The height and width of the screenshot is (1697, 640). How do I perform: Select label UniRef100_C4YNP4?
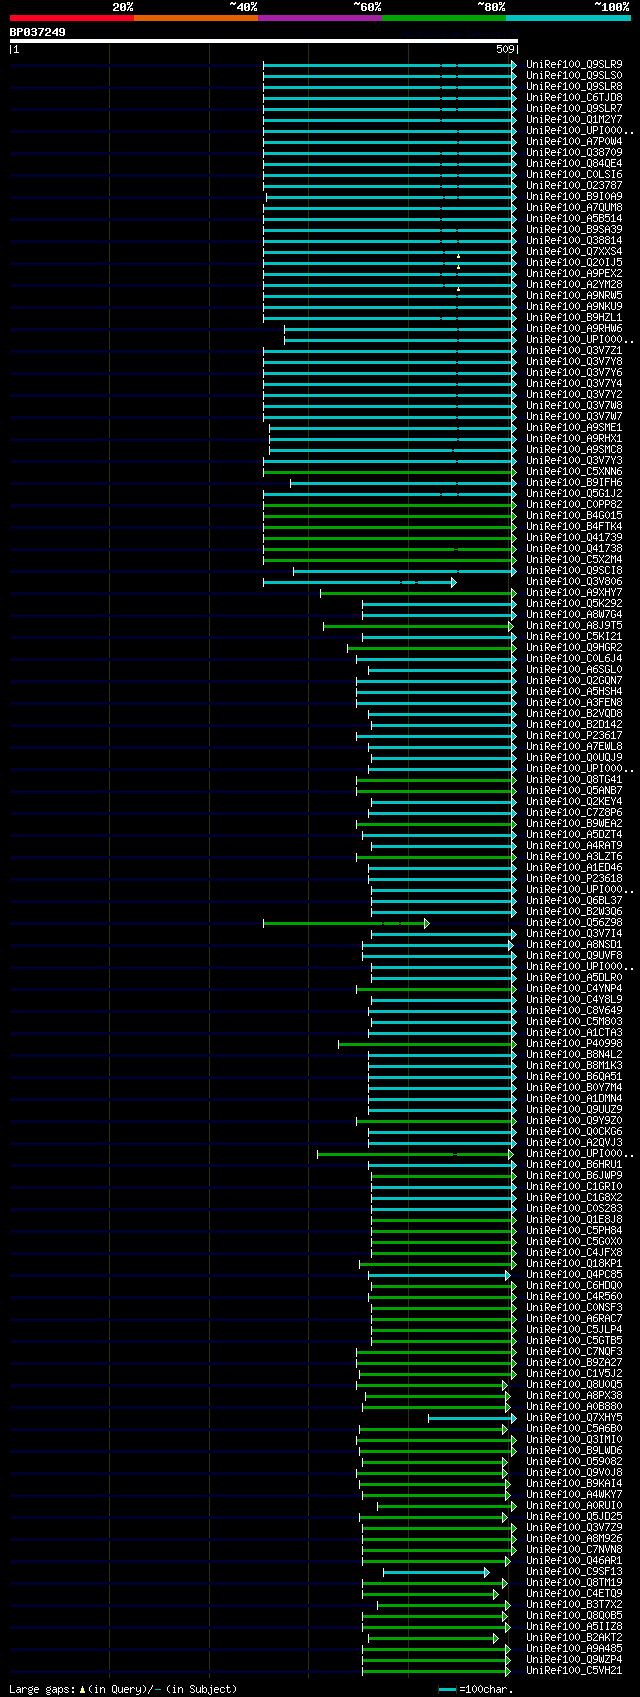click(574, 989)
